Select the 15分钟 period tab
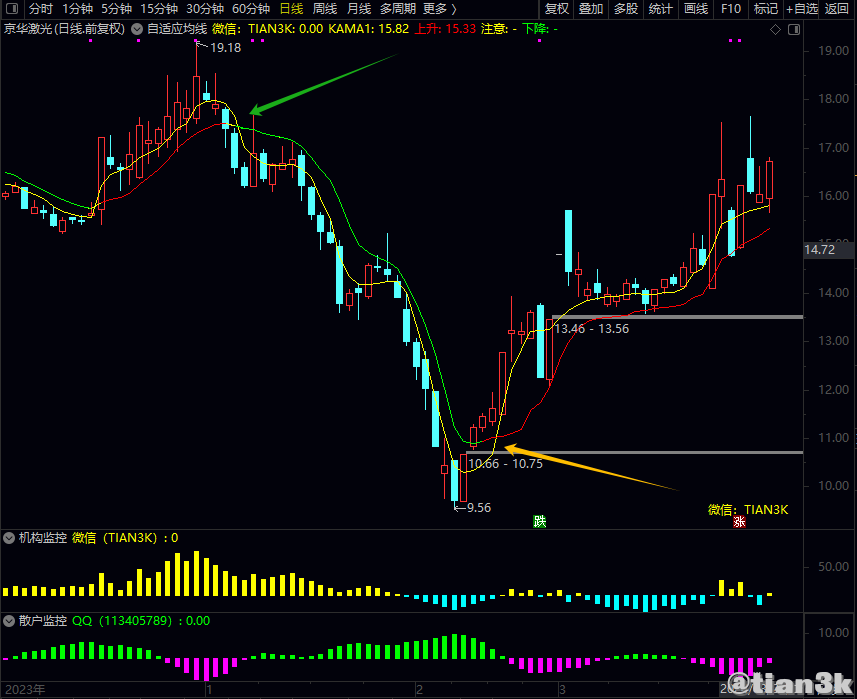The height and width of the screenshot is (699, 857). pos(159,9)
